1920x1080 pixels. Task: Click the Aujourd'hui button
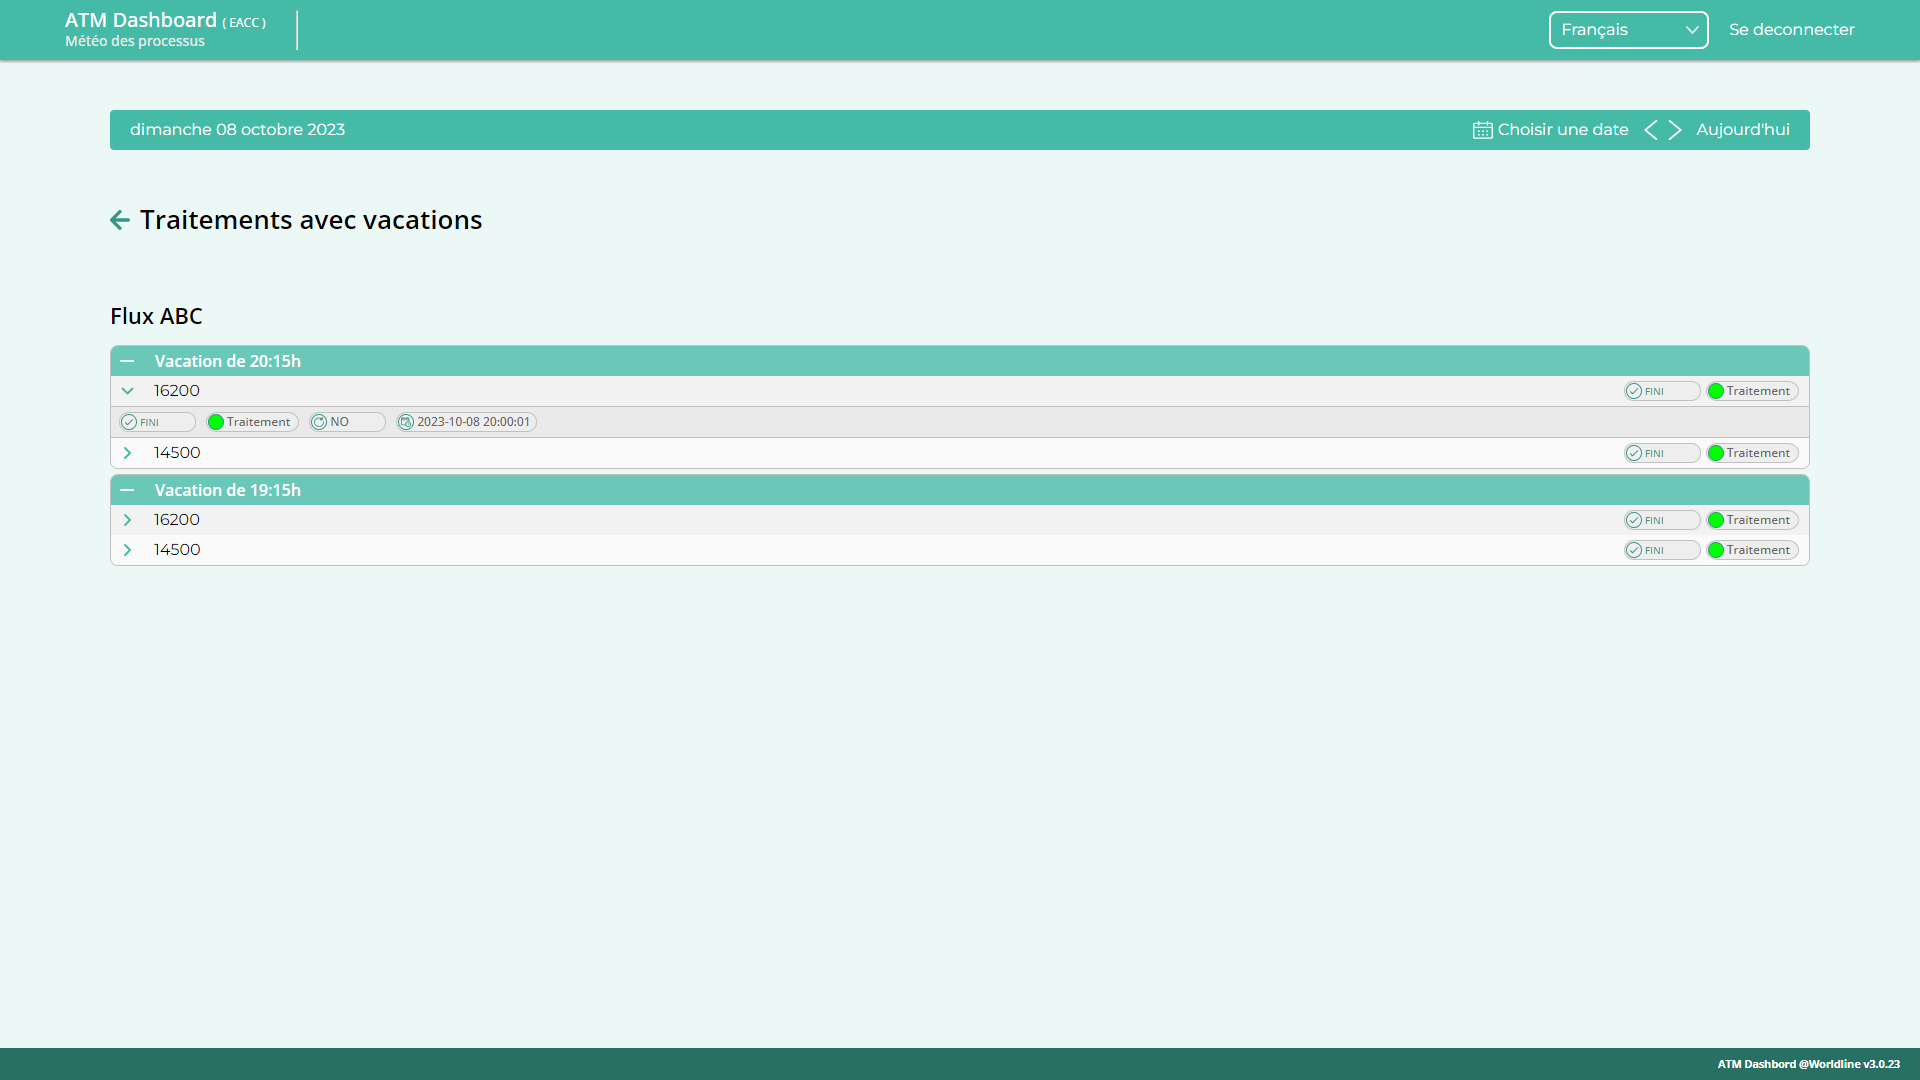click(1742, 130)
